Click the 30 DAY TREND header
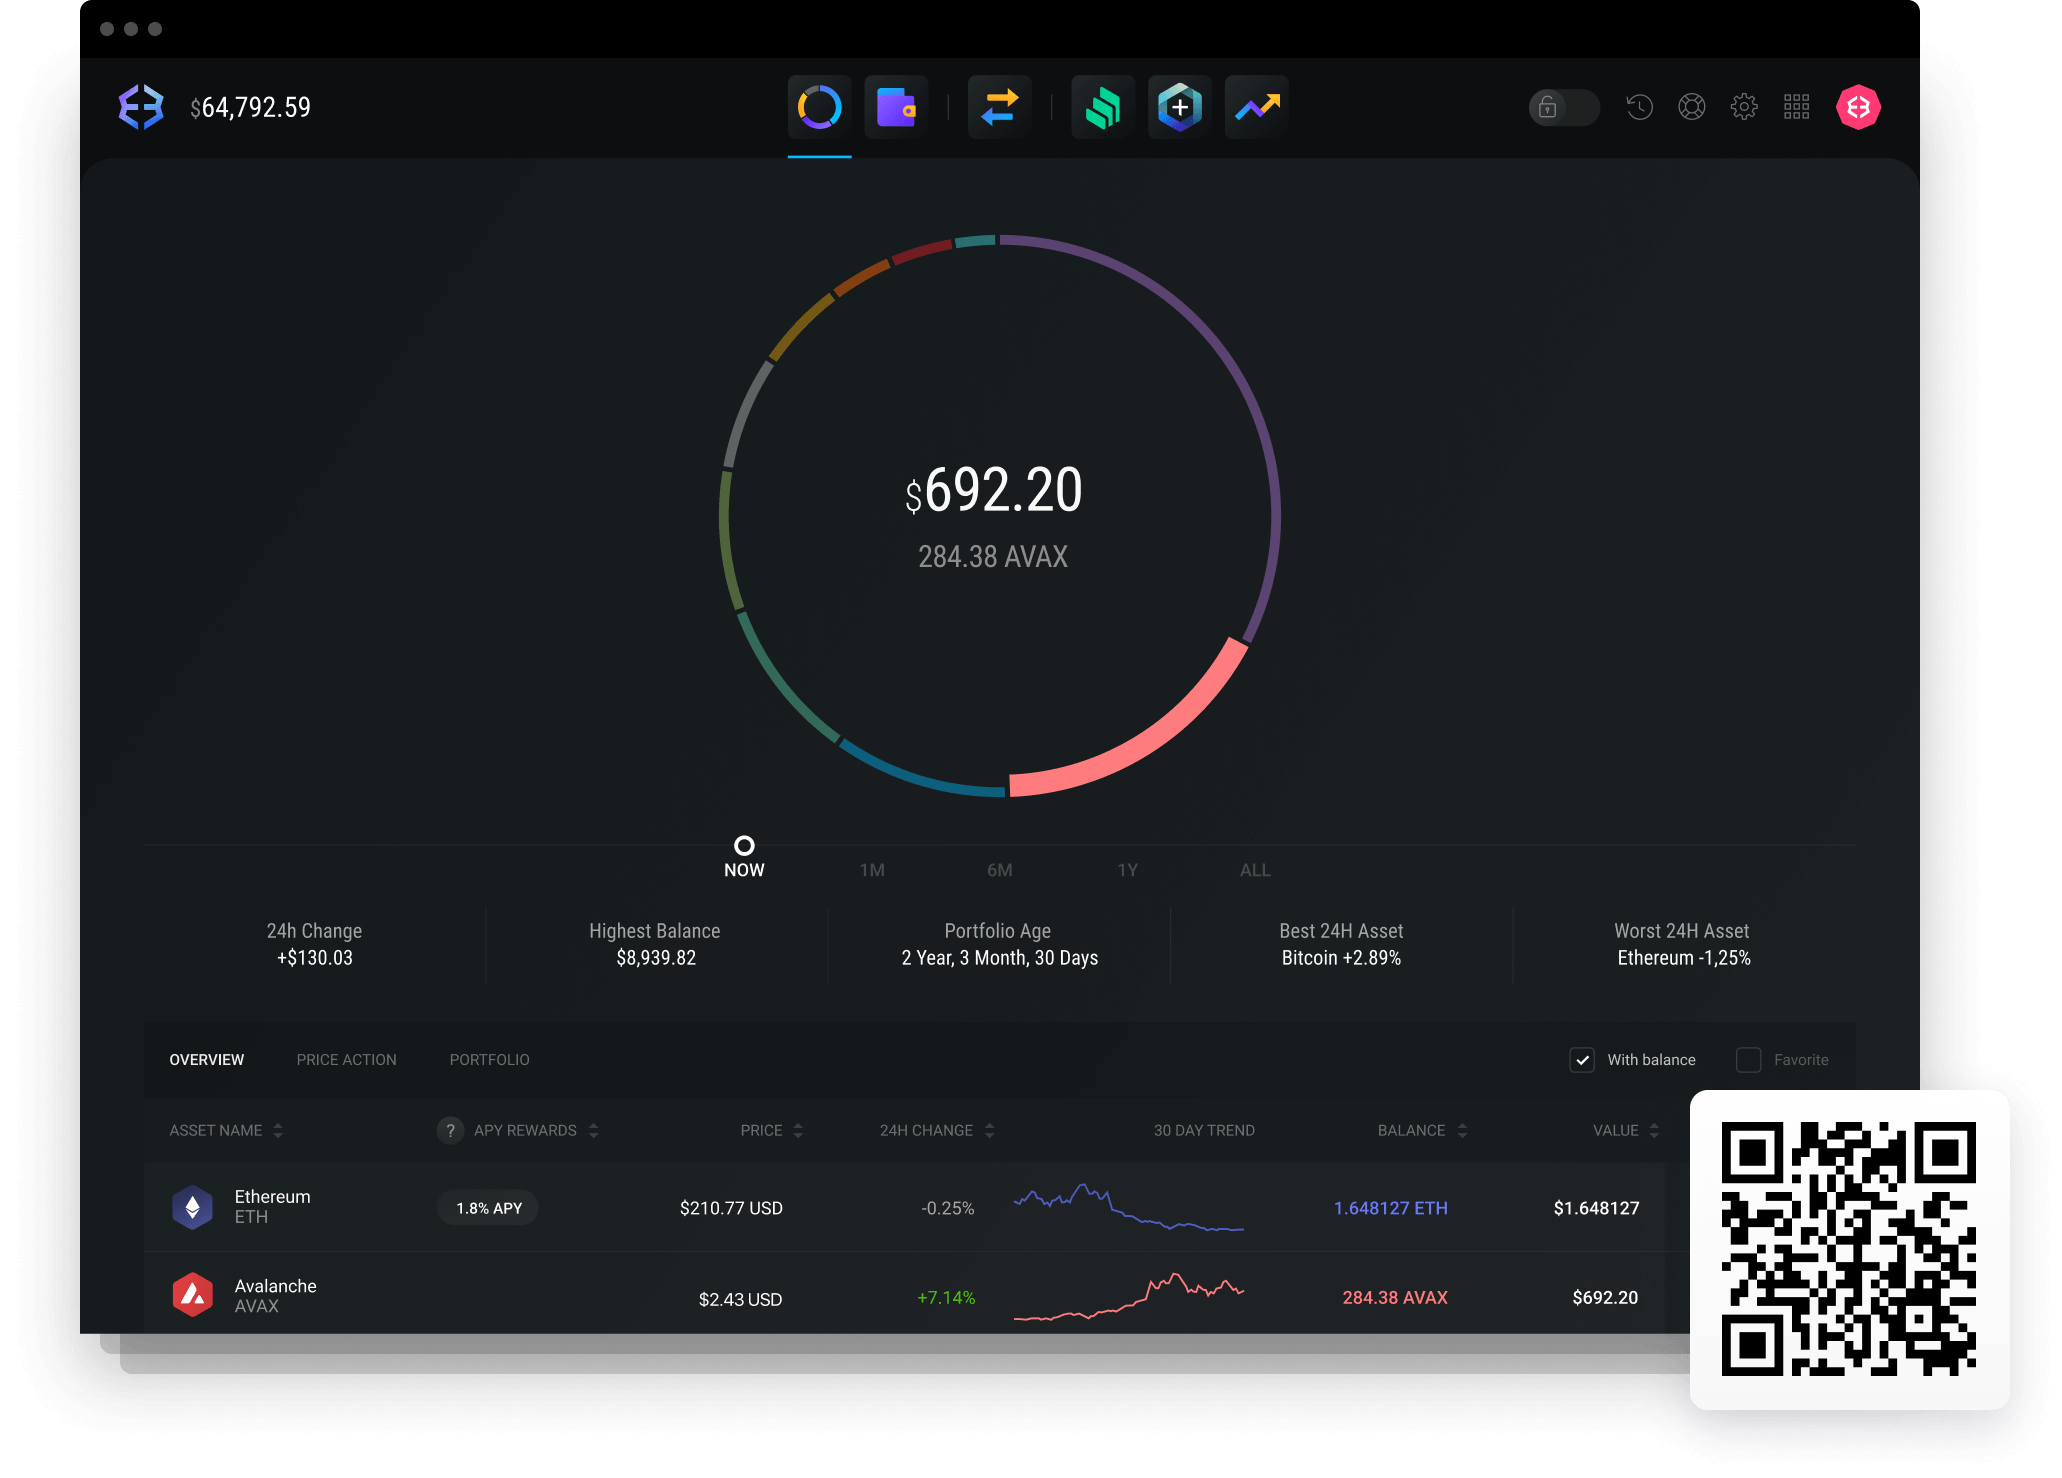Image resolution: width=2062 pixels, height=1478 pixels. 1204,1130
